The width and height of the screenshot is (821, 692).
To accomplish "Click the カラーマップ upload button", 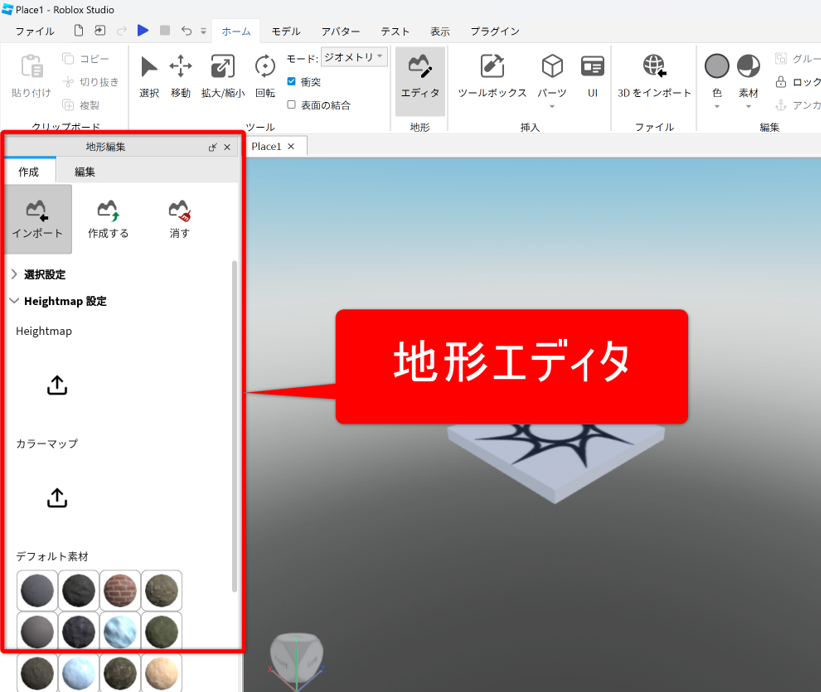I will (x=57, y=497).
